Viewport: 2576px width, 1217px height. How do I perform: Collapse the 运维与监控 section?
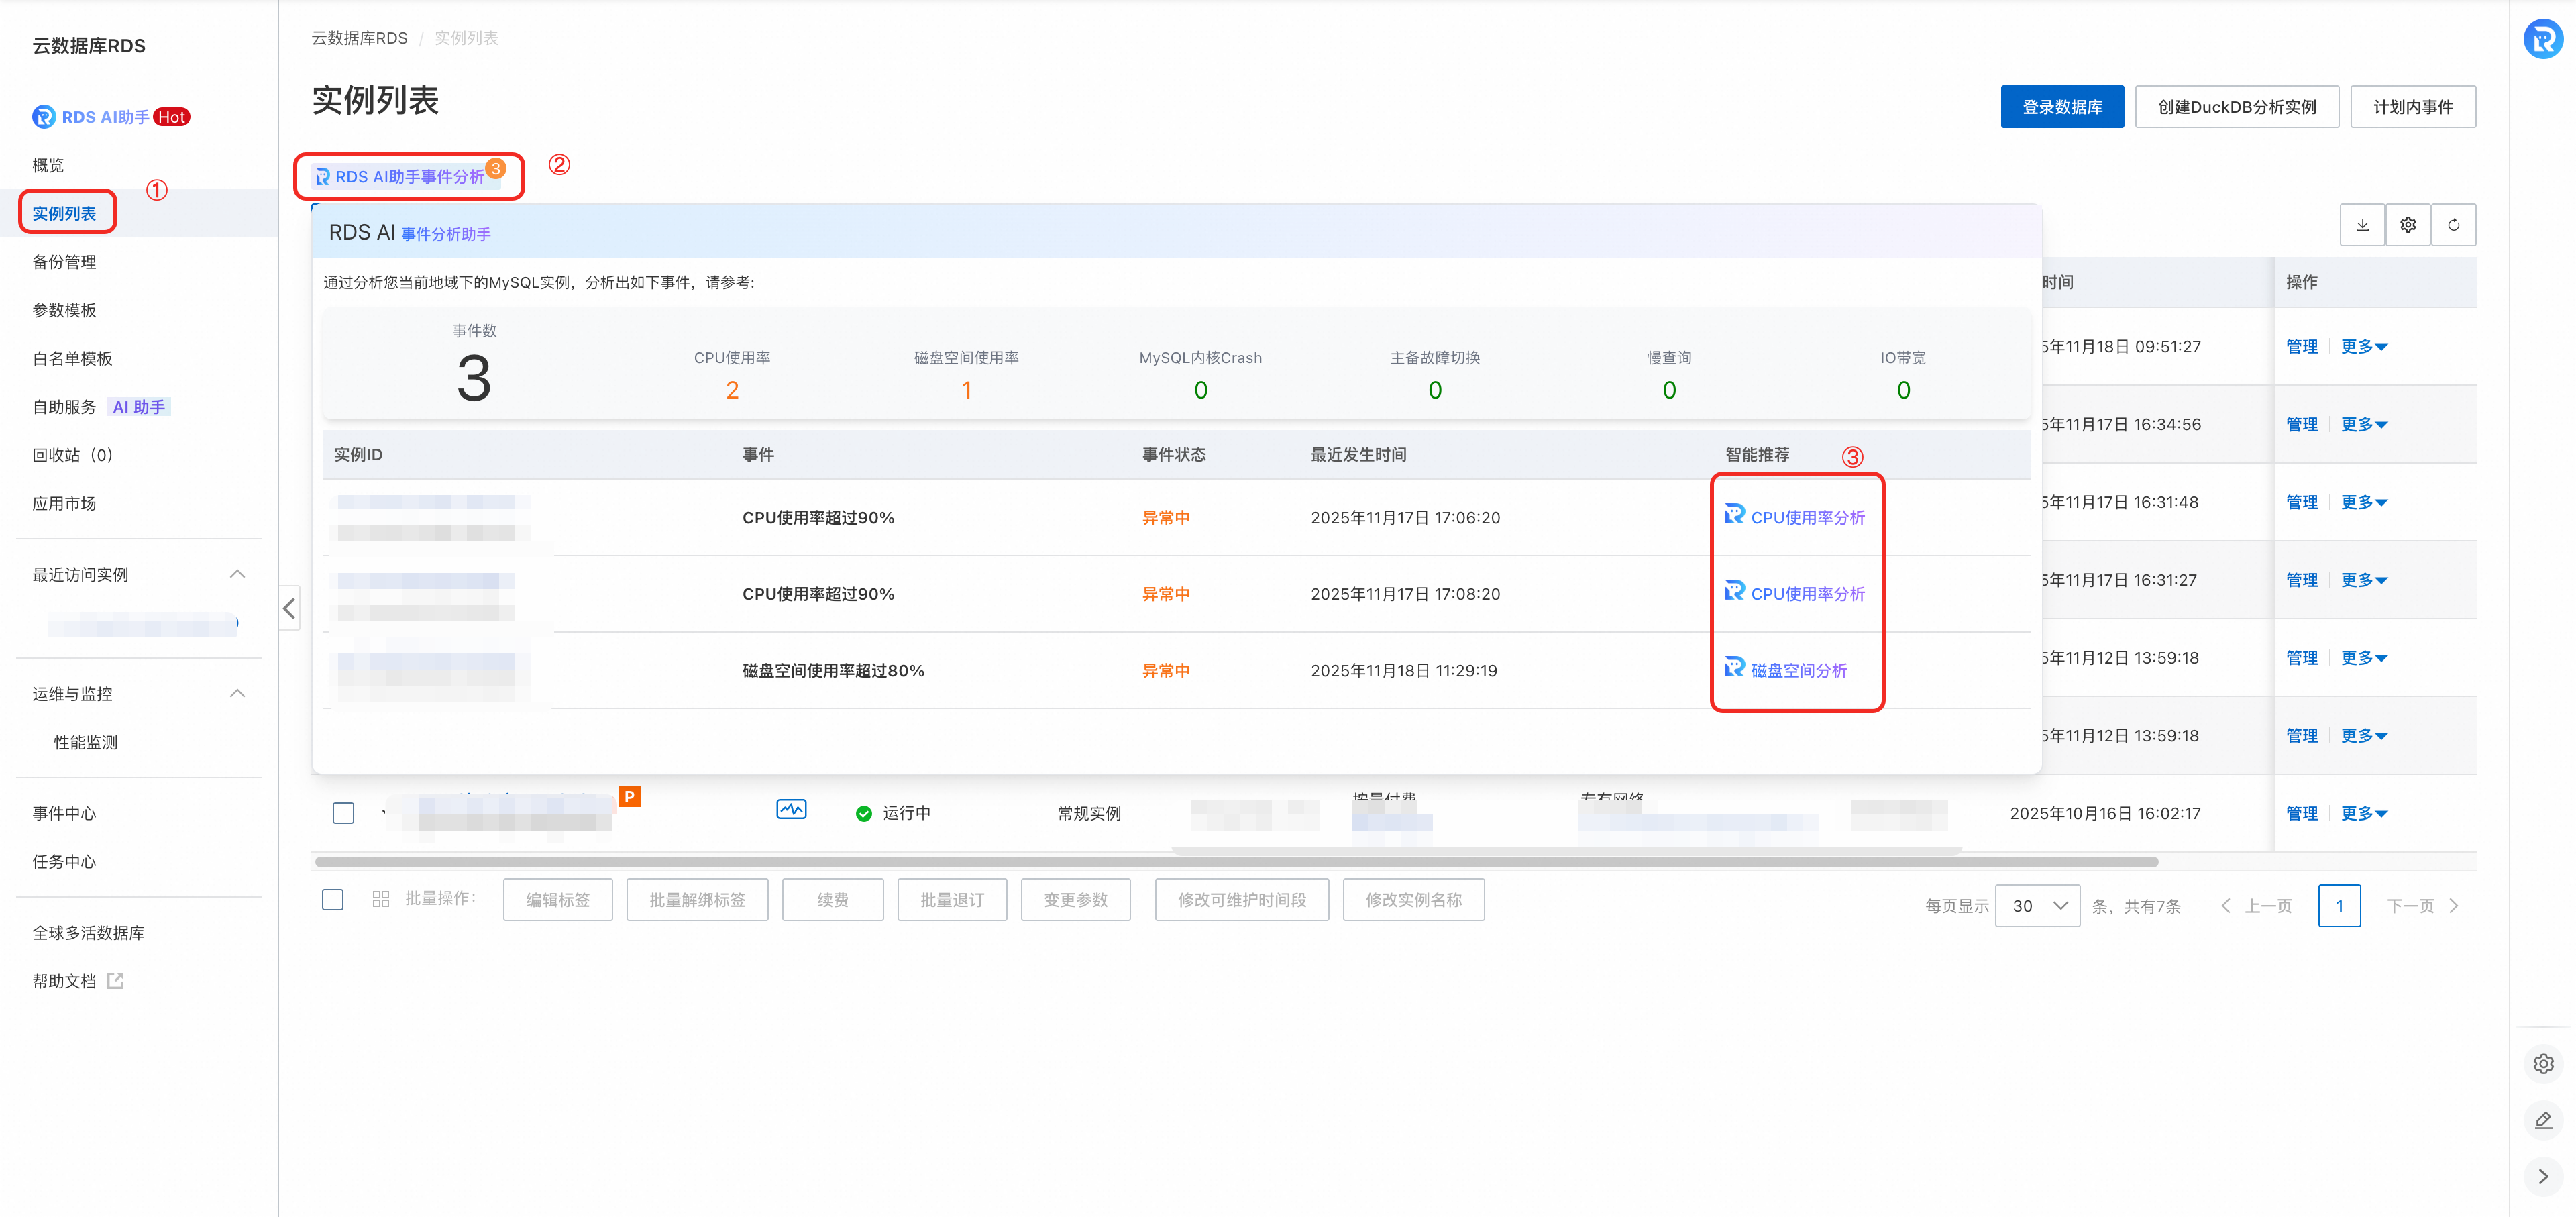point(237,694)
